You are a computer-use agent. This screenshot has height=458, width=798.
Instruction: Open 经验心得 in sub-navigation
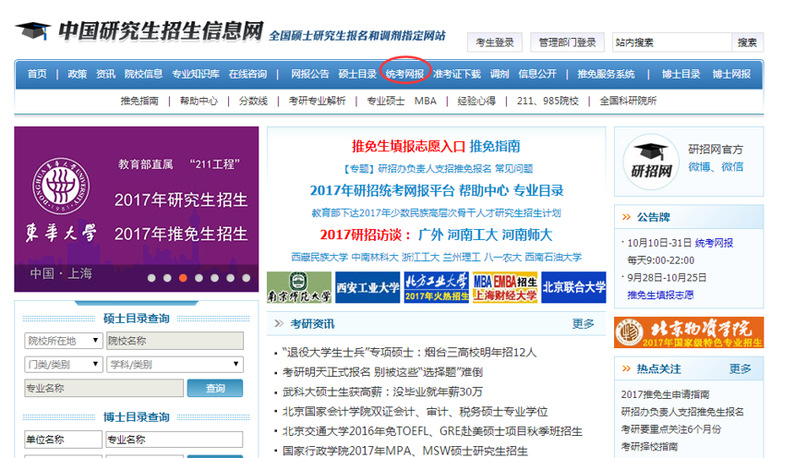click(x=476, y=101)
